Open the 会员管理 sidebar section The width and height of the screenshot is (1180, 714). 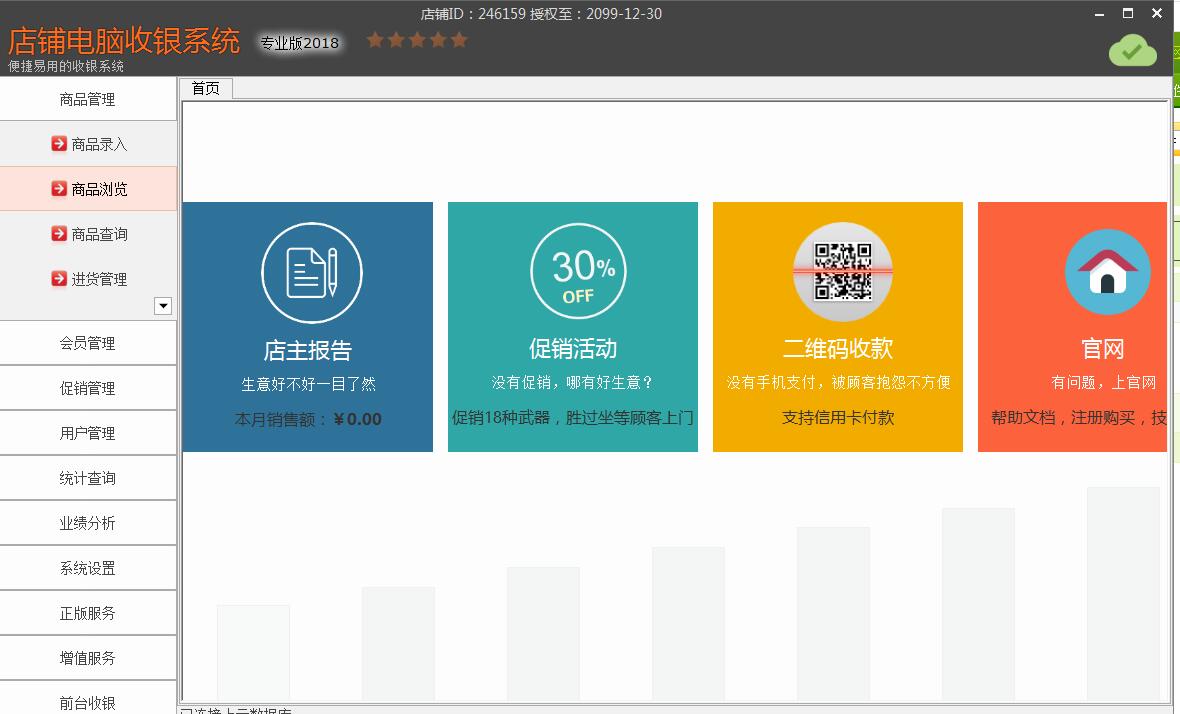click(88, 343)
